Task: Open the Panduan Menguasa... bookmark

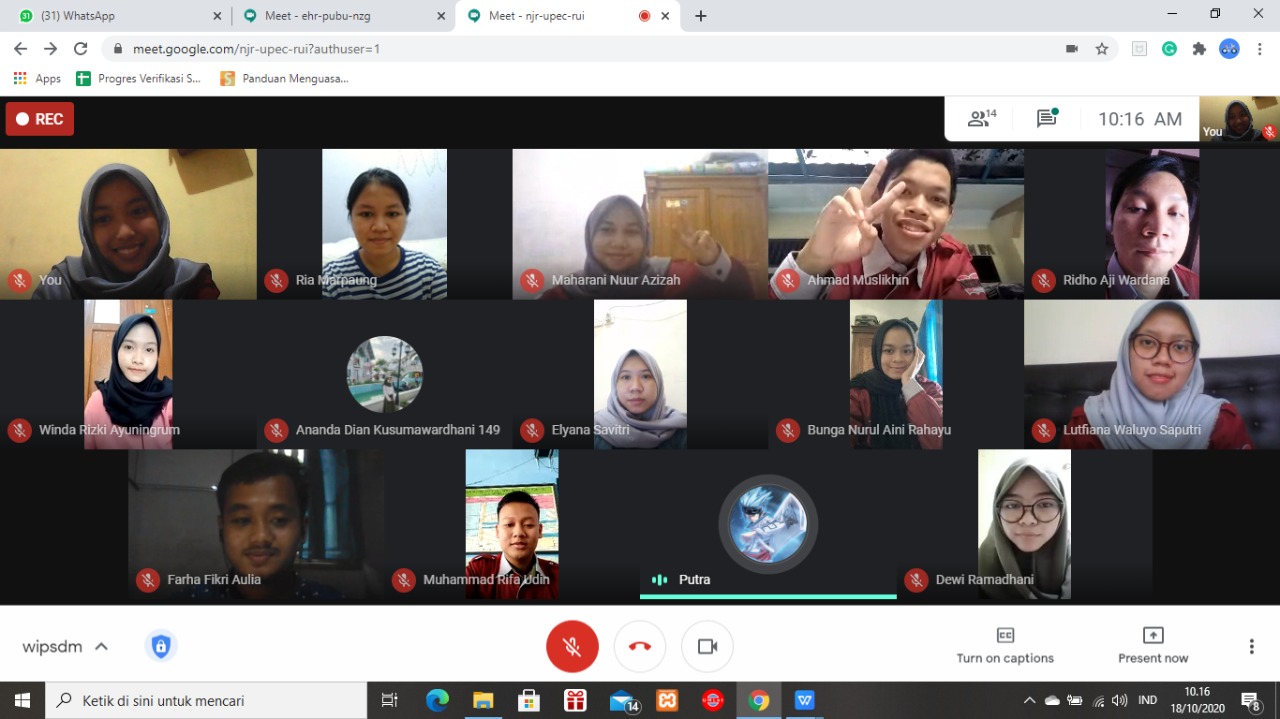Action: coord(284,78)
